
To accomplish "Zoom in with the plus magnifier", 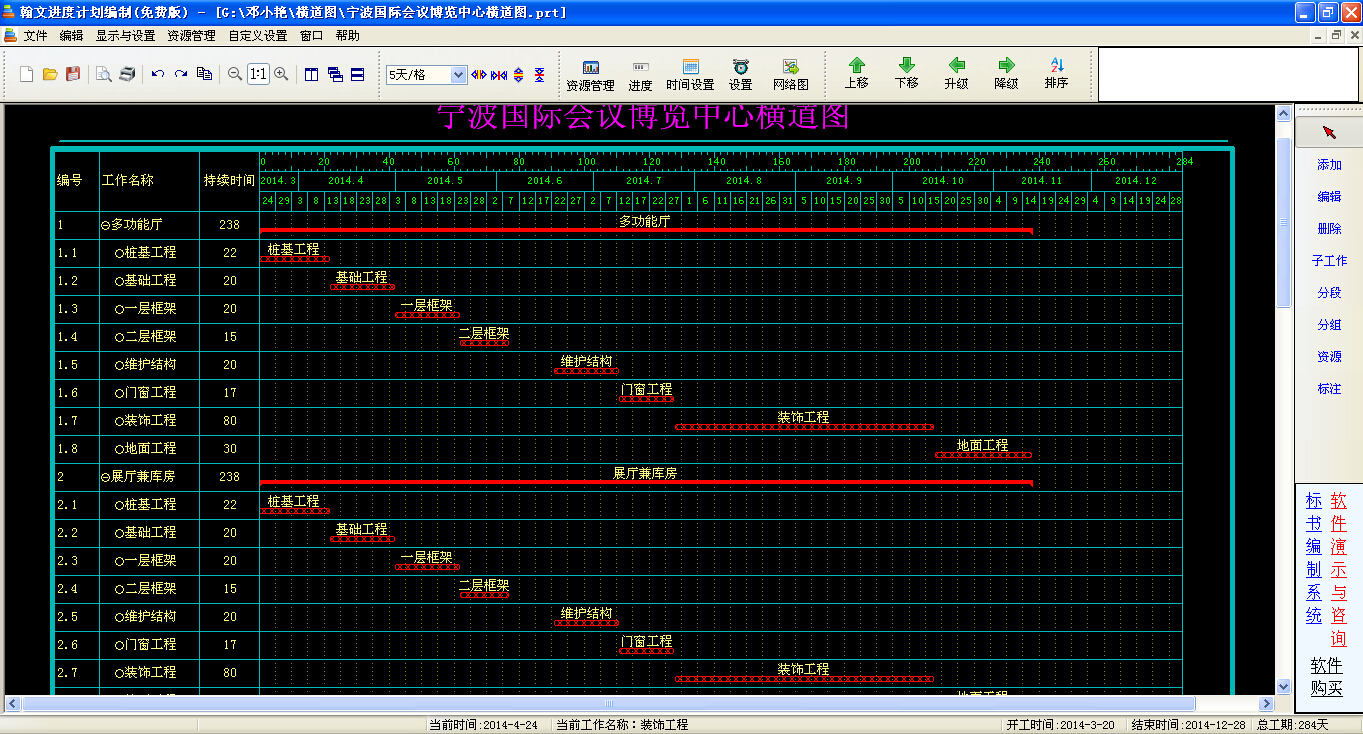I will tap(281, 74).
